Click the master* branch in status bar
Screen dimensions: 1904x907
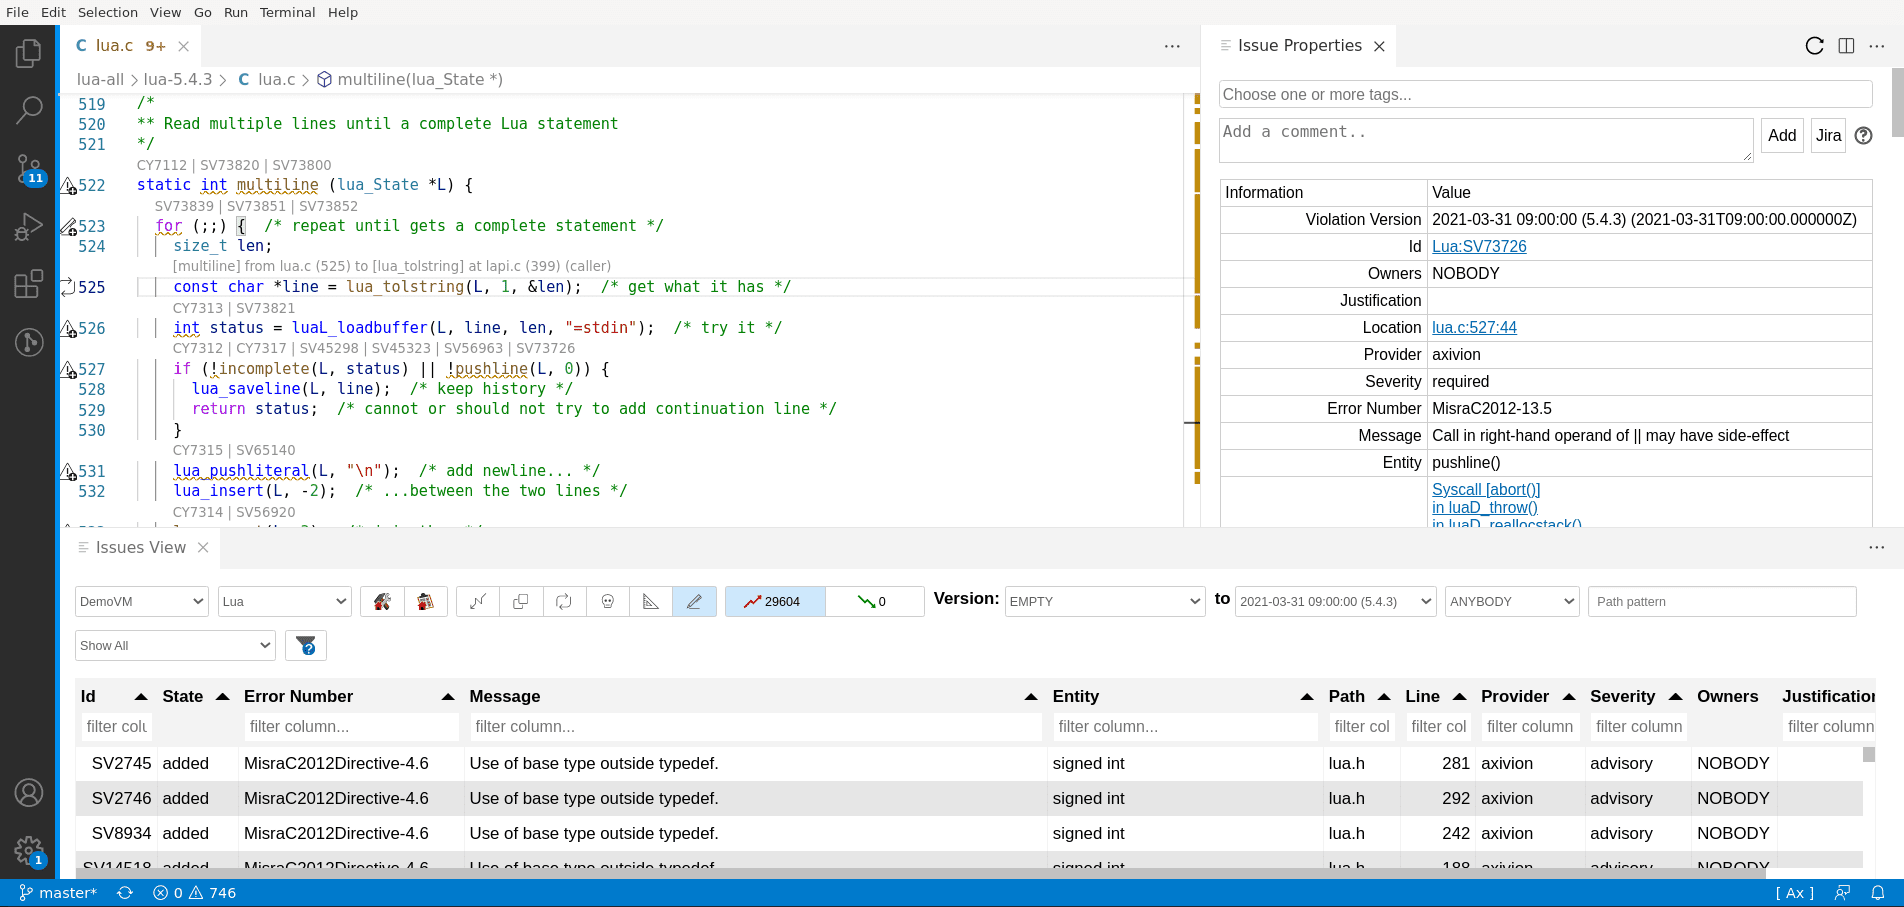click(x=58, y=893)
